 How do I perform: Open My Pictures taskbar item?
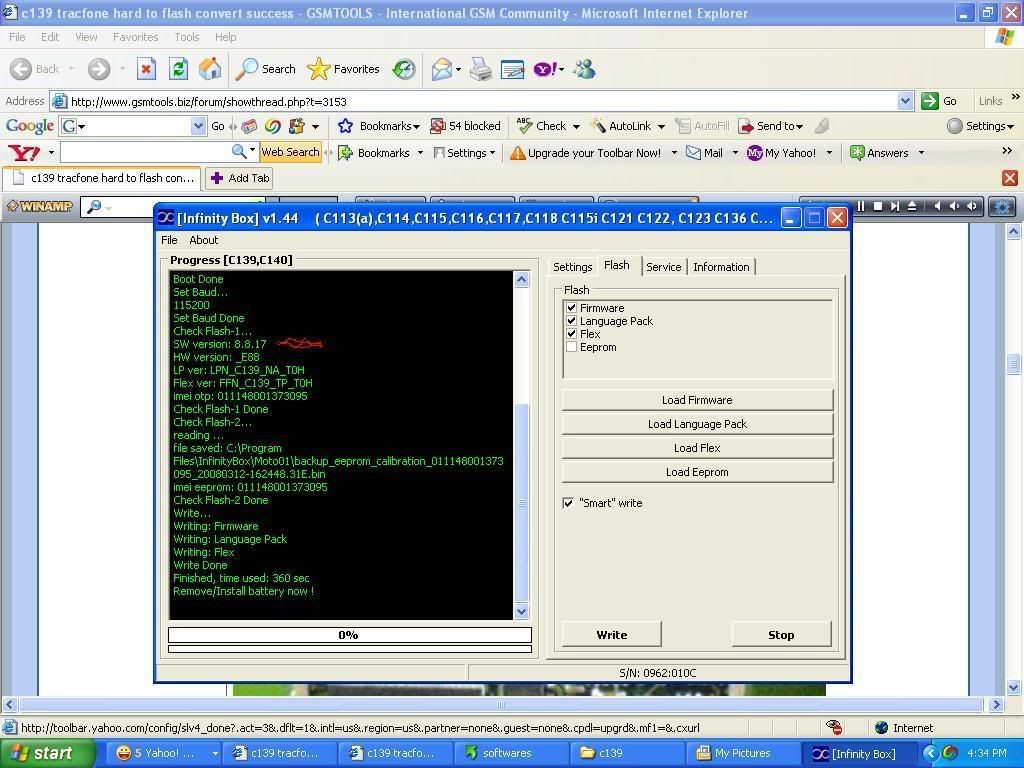(743, 753)
